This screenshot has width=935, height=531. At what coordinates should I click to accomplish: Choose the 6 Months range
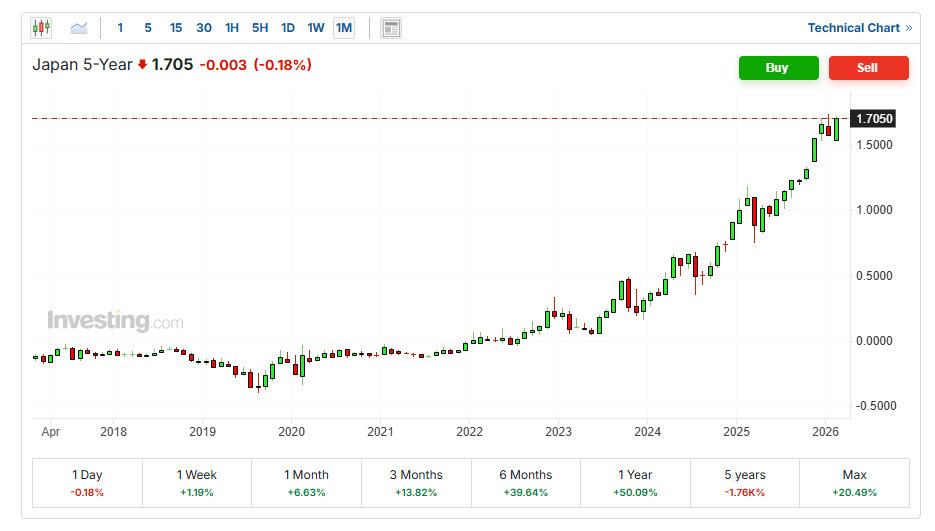(526, 483)
